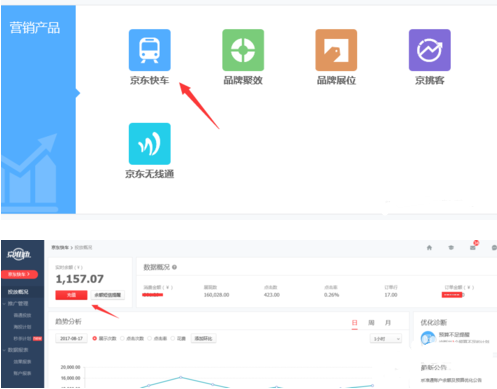Open the 2017-08-17 date field
Screen dimensions: 497x389
coord(71,338)
